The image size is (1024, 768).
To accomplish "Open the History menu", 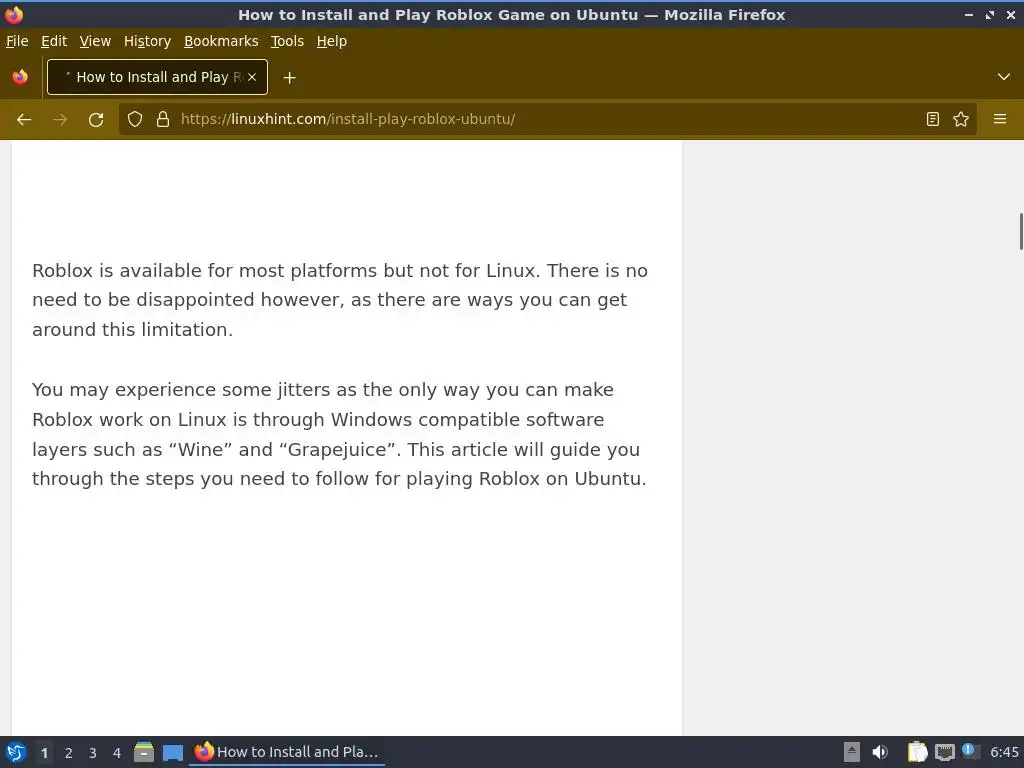I will pyautogui.click(x=148, y=41).
